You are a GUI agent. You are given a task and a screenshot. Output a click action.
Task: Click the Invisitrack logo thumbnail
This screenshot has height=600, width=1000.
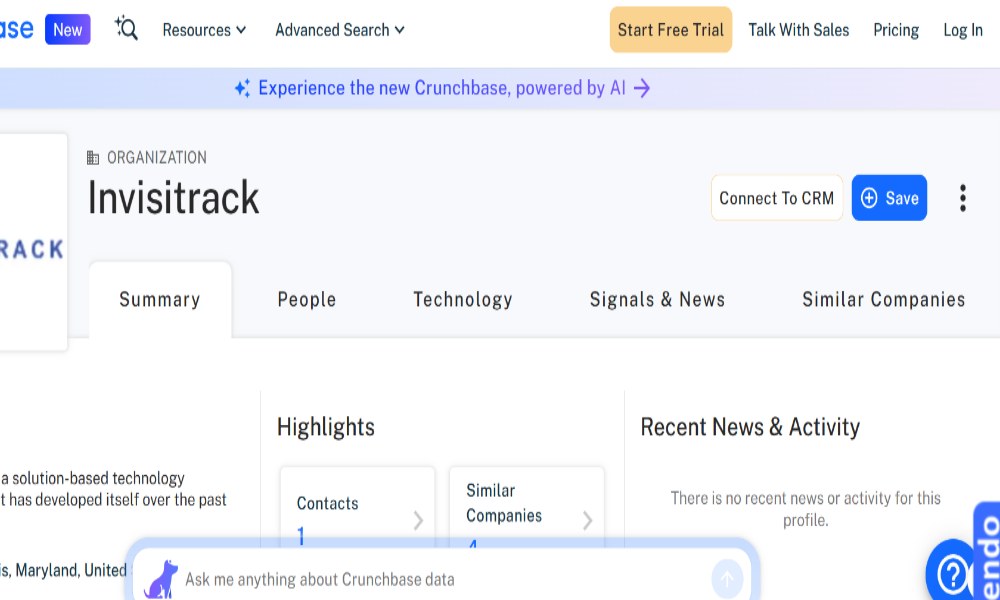click(33, 242)
